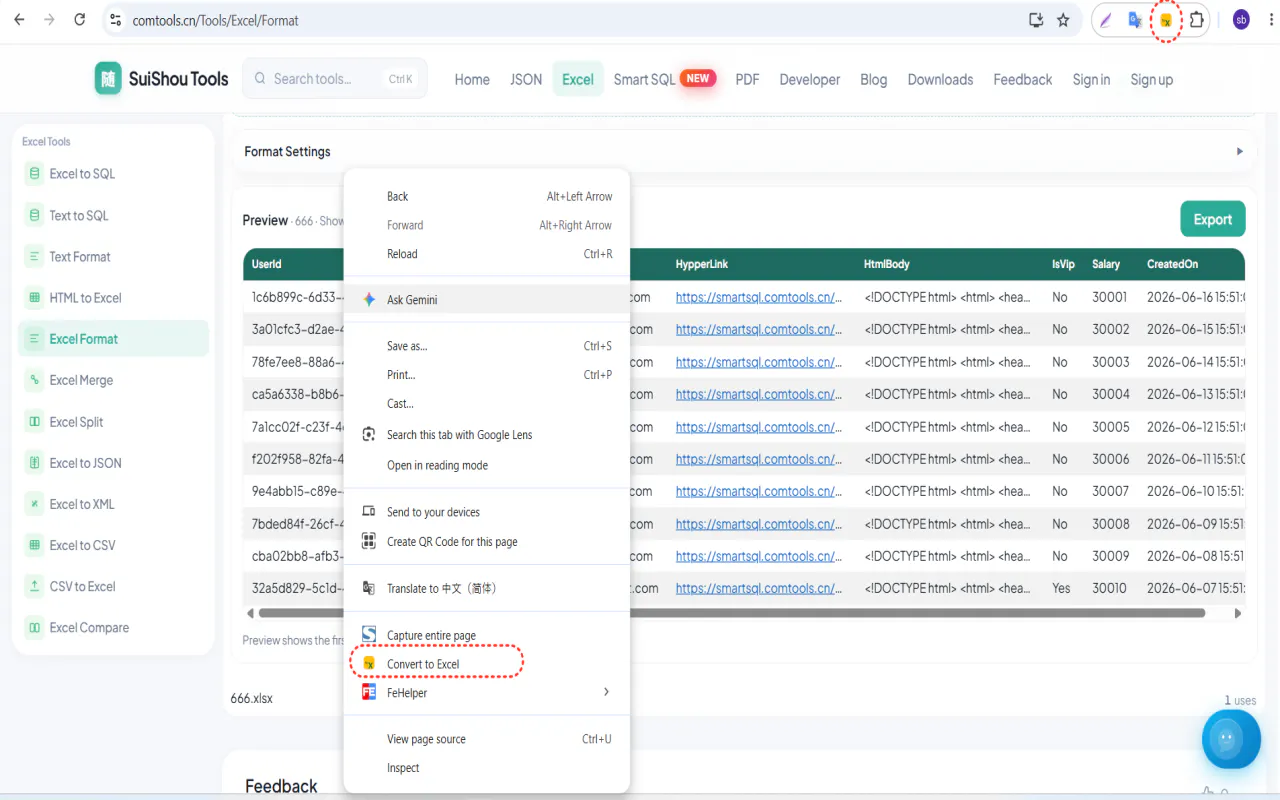
Task: Select Cast... in the context menu
Action: pos(487,404)
